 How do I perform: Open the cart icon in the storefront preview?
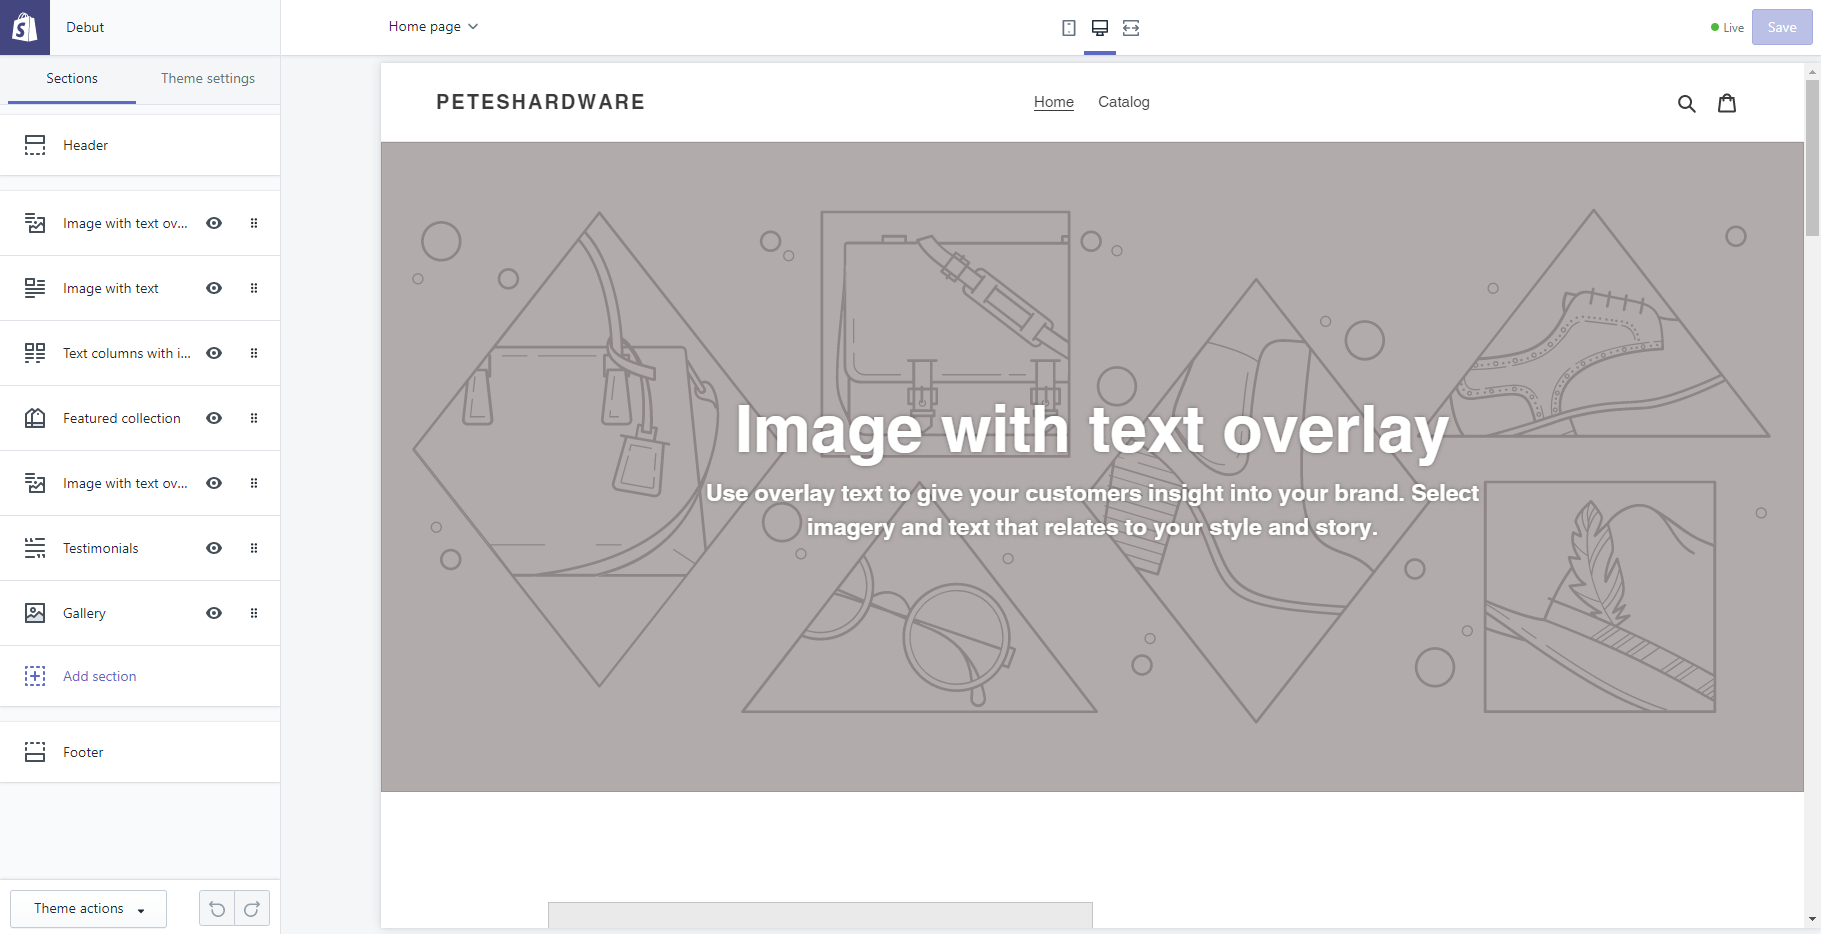pyautogui.click(x=1727, y=102)
